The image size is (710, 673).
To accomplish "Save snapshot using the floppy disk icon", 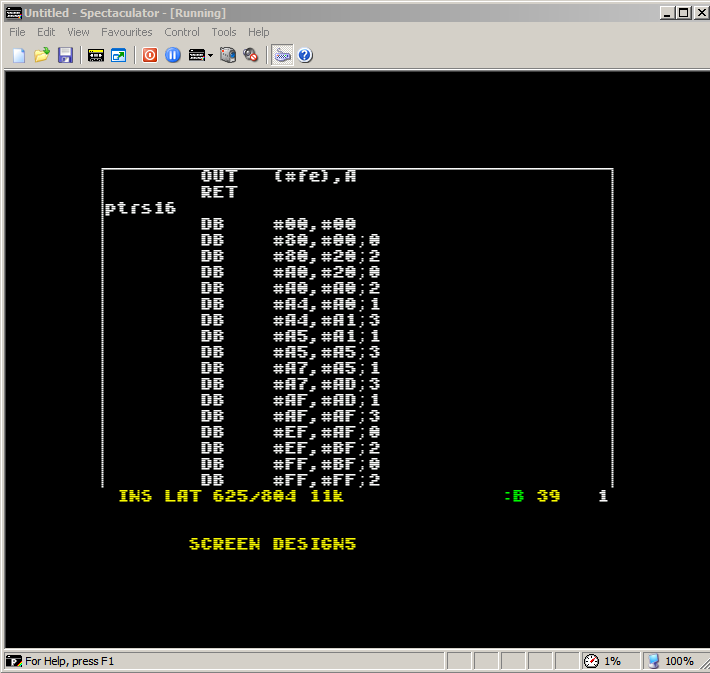I will (66, 55).
